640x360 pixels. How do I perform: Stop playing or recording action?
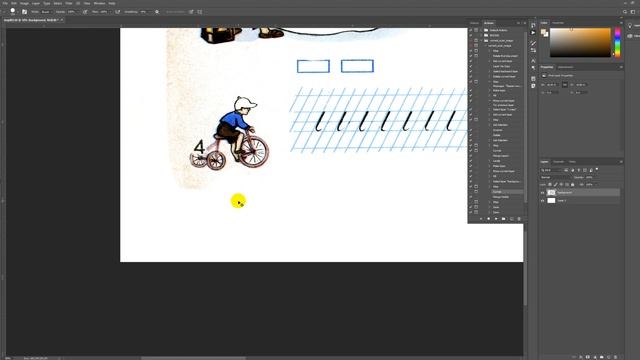tap(481, 219)
